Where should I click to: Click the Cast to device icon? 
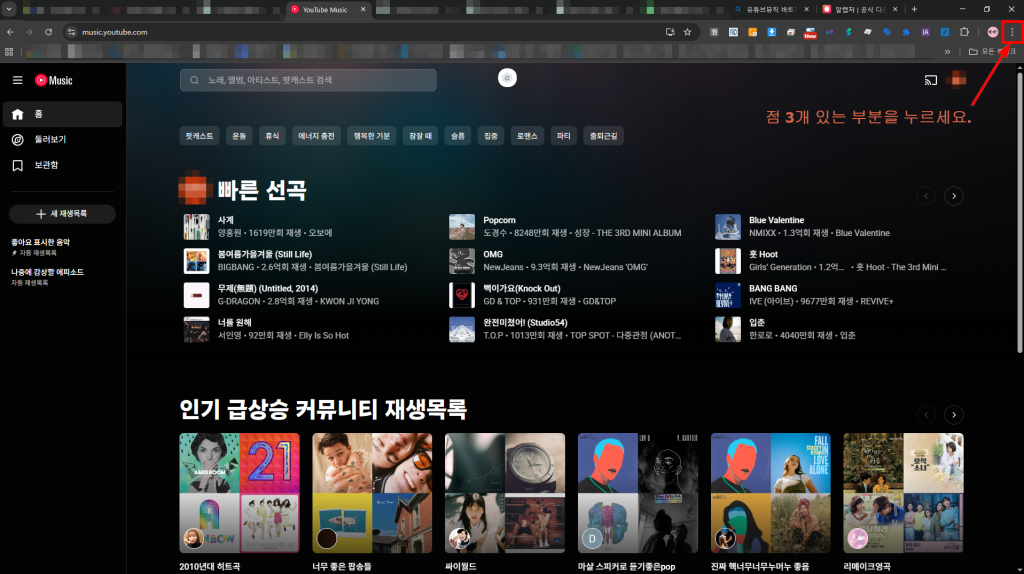tap(931, 80)
